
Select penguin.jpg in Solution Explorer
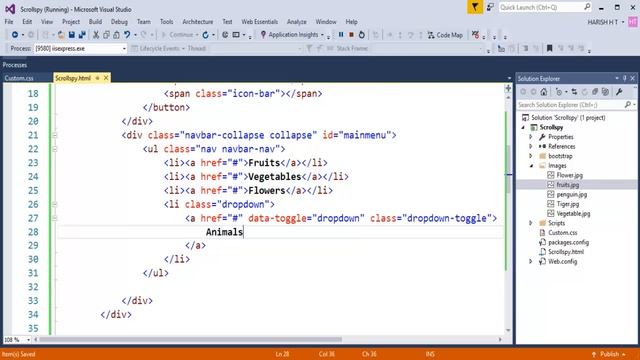[571, 194]
